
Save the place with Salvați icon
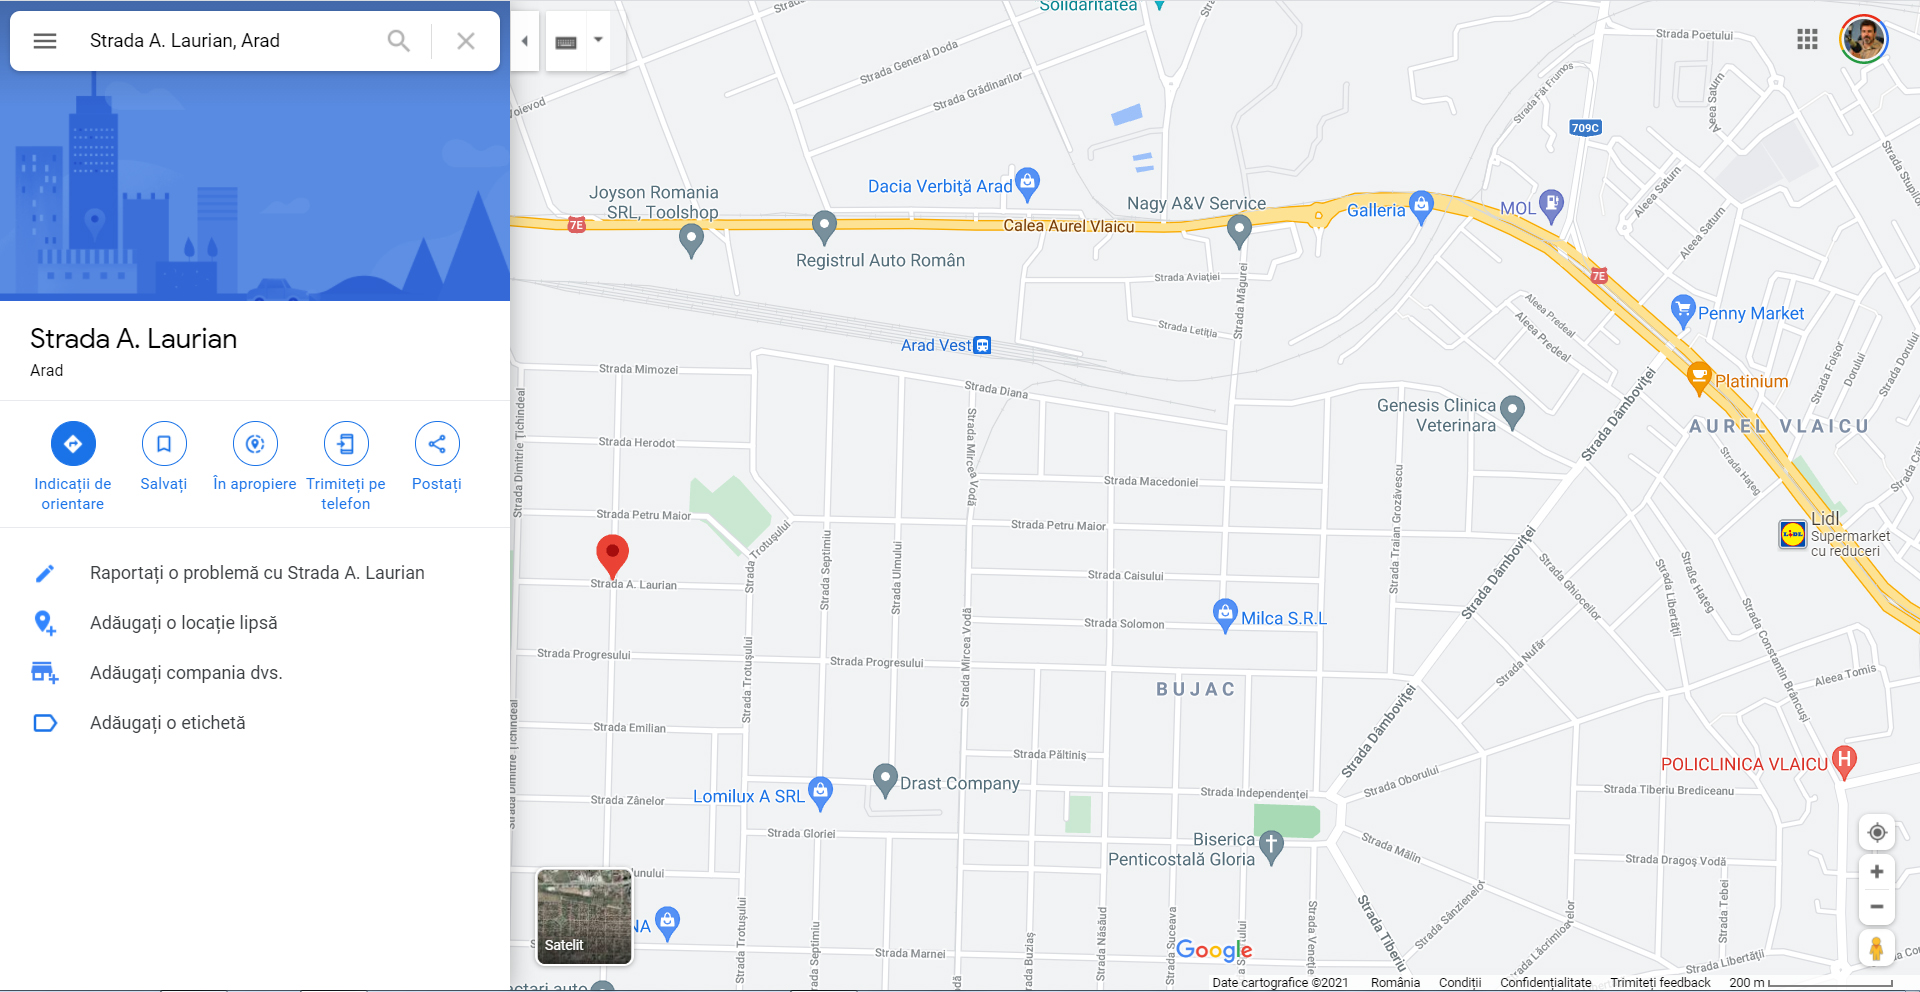164,444
